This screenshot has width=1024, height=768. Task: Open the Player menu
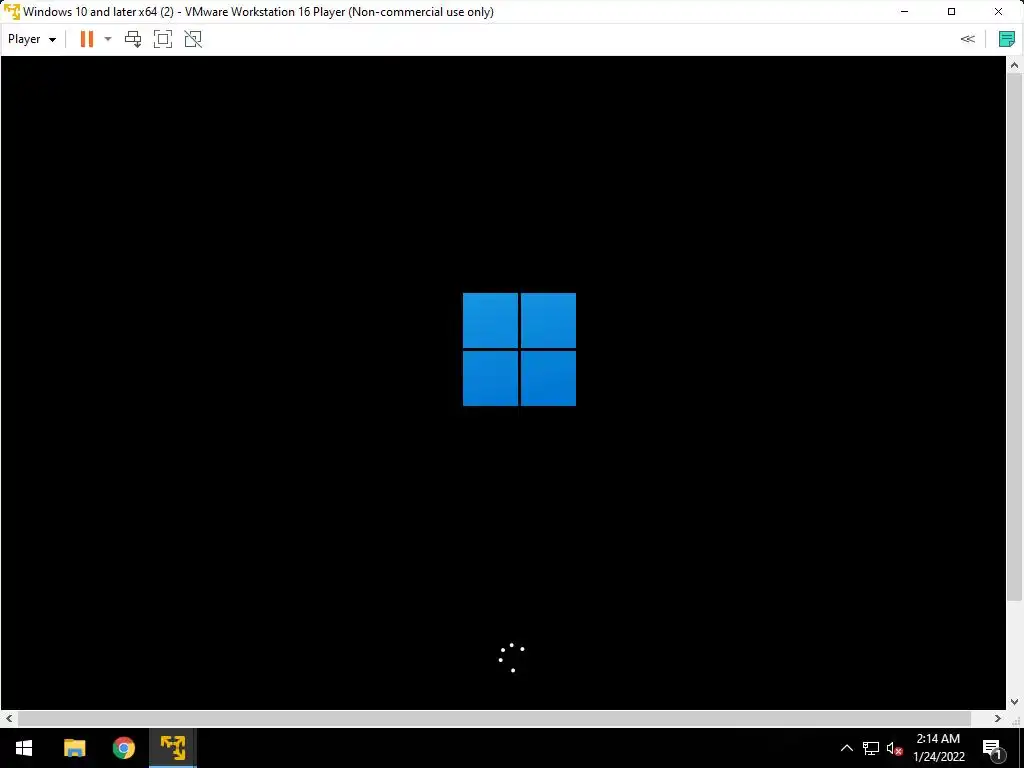point(31,39)
